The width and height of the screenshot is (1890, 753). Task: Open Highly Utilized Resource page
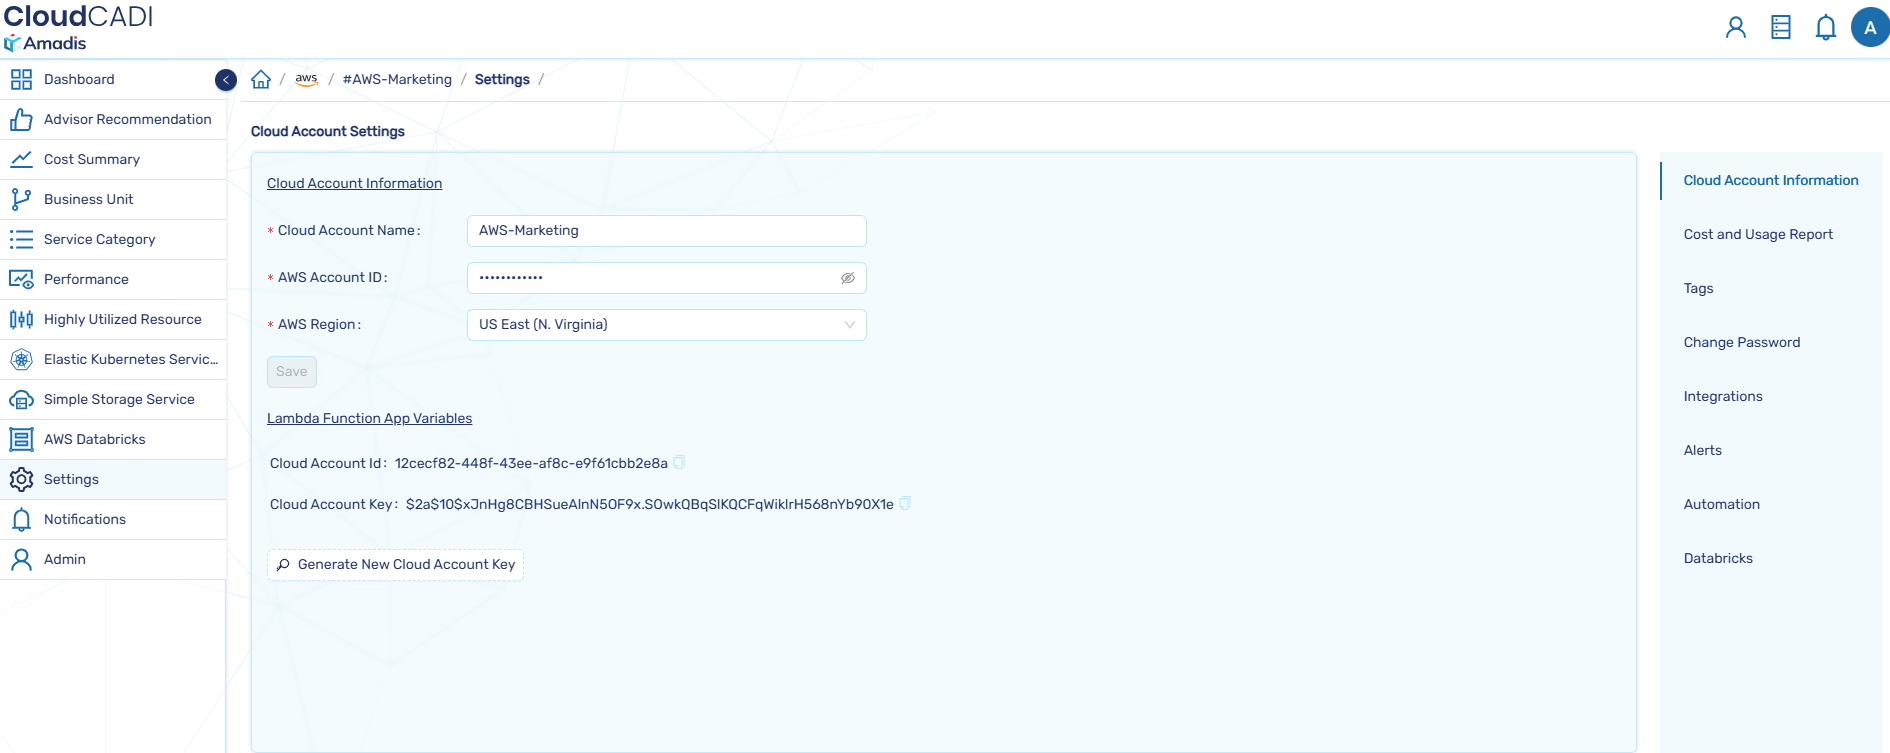[113, 319]
